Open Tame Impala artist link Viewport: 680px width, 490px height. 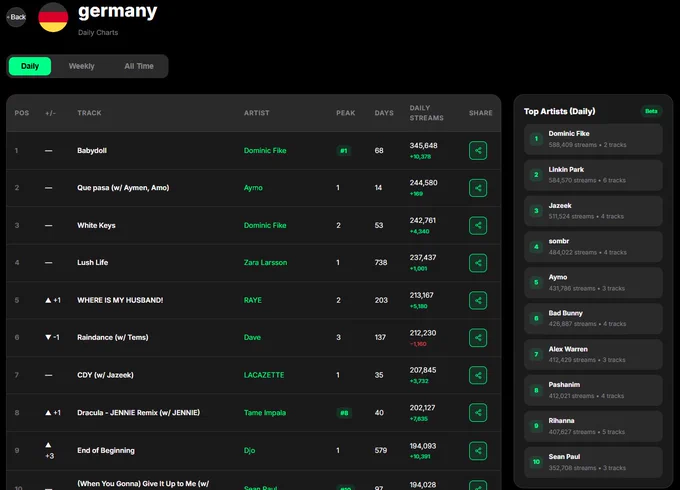(265, 413)
